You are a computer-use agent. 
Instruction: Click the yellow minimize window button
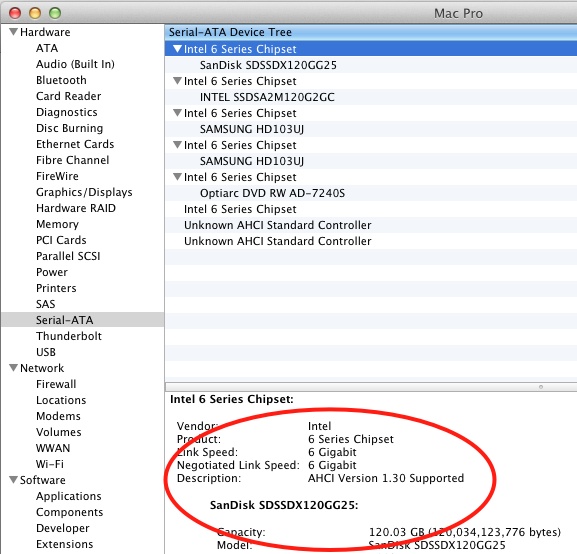(35, 13)
